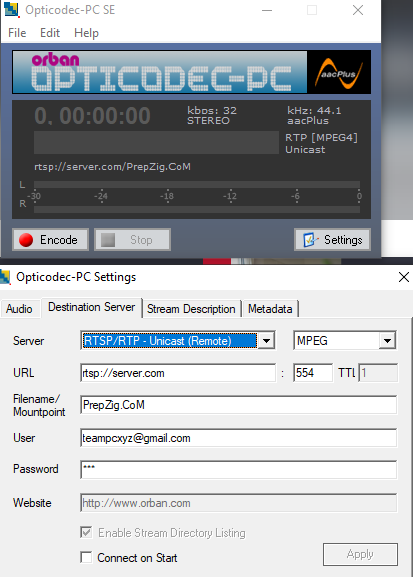Click the Password field
Screen dimensions: 413x577
click(x=239, y=470)
